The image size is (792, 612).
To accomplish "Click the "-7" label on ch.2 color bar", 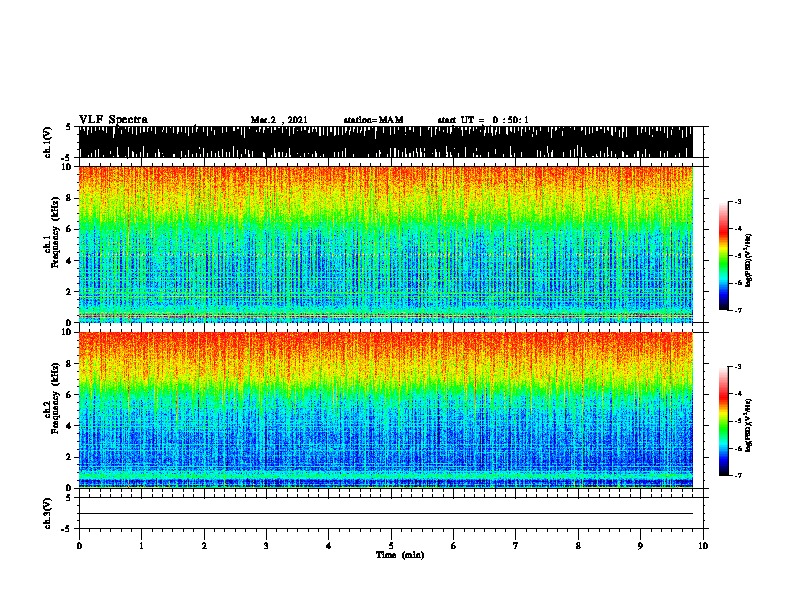I will pos(737,476).
